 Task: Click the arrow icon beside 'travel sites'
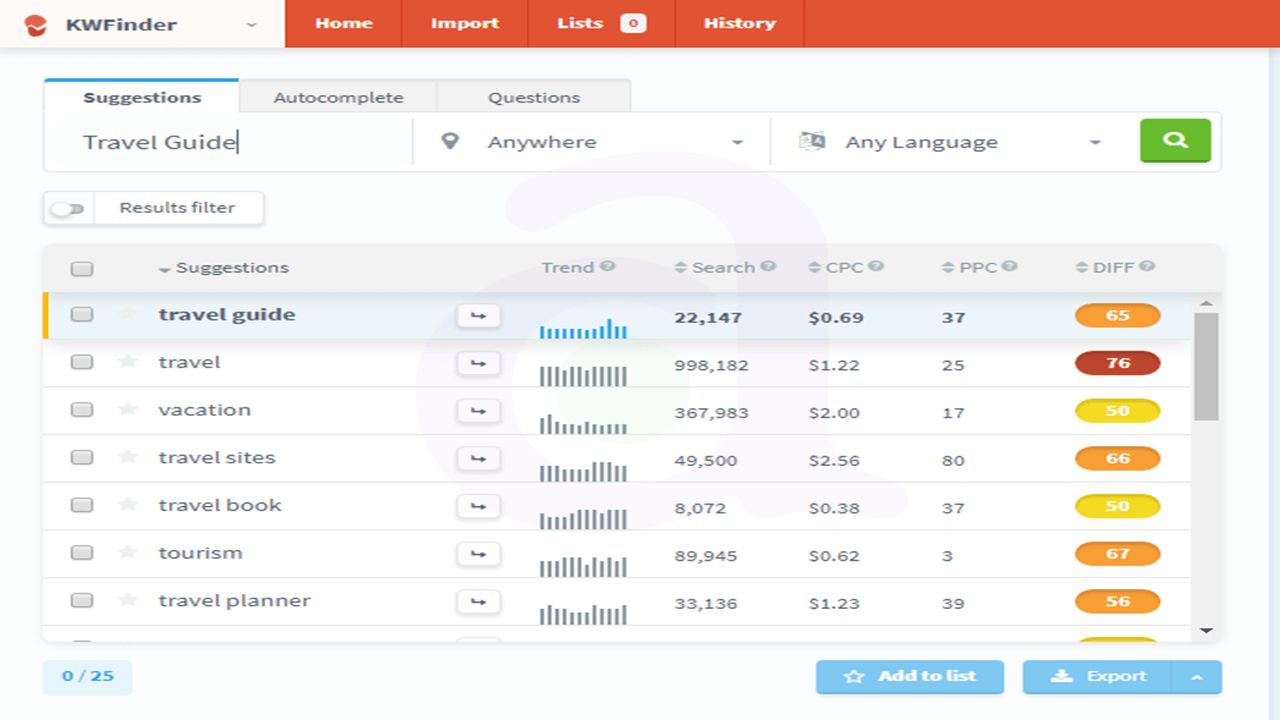478,458
